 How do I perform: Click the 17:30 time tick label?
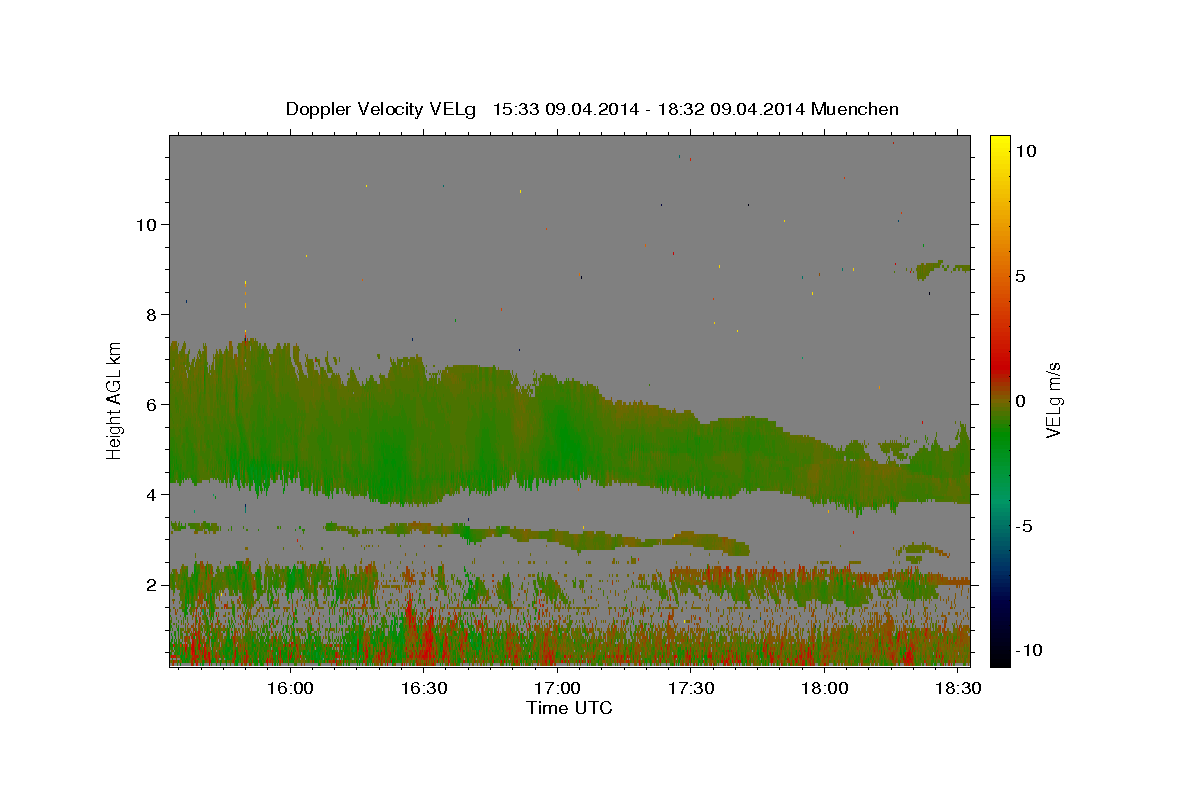[690, 689]
